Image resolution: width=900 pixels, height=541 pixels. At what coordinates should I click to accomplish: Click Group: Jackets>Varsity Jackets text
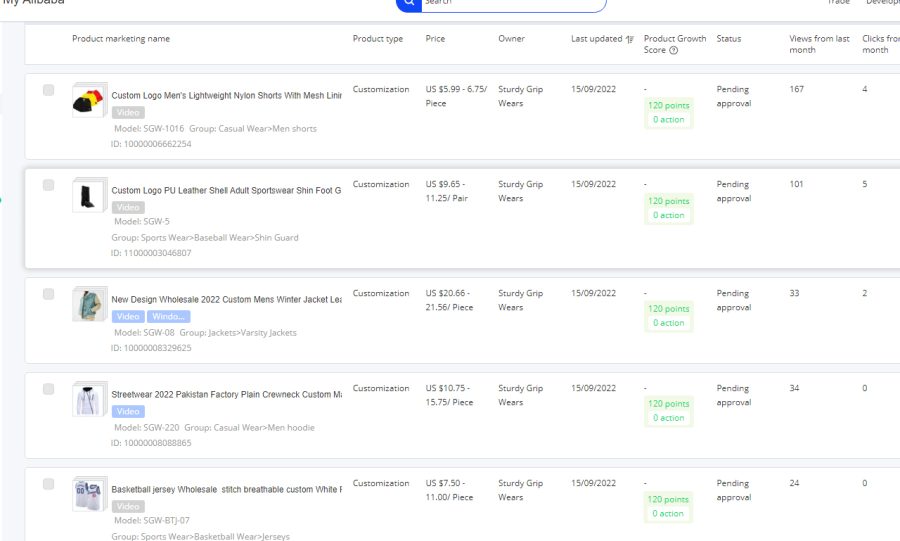coord(238,333)
